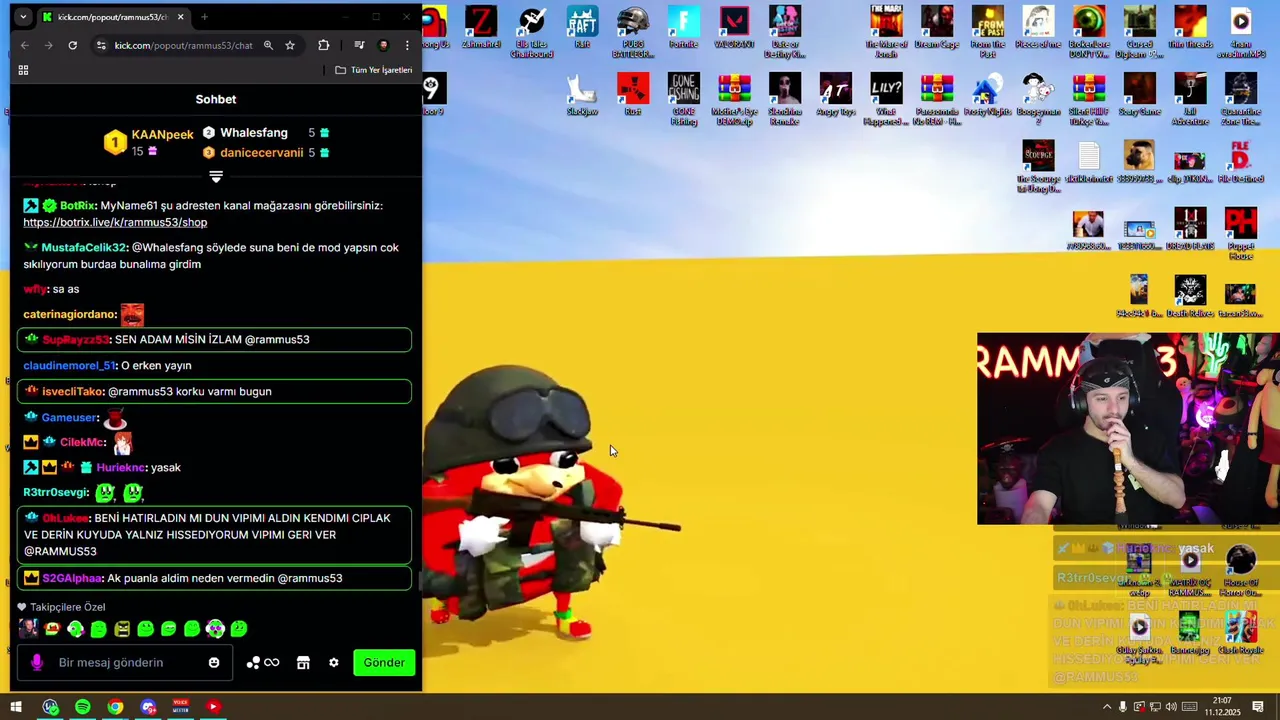The width and height of the screenshot is (1280, 720).
Task: Open Spotify from the taskbar
Action: coord(83,707)
